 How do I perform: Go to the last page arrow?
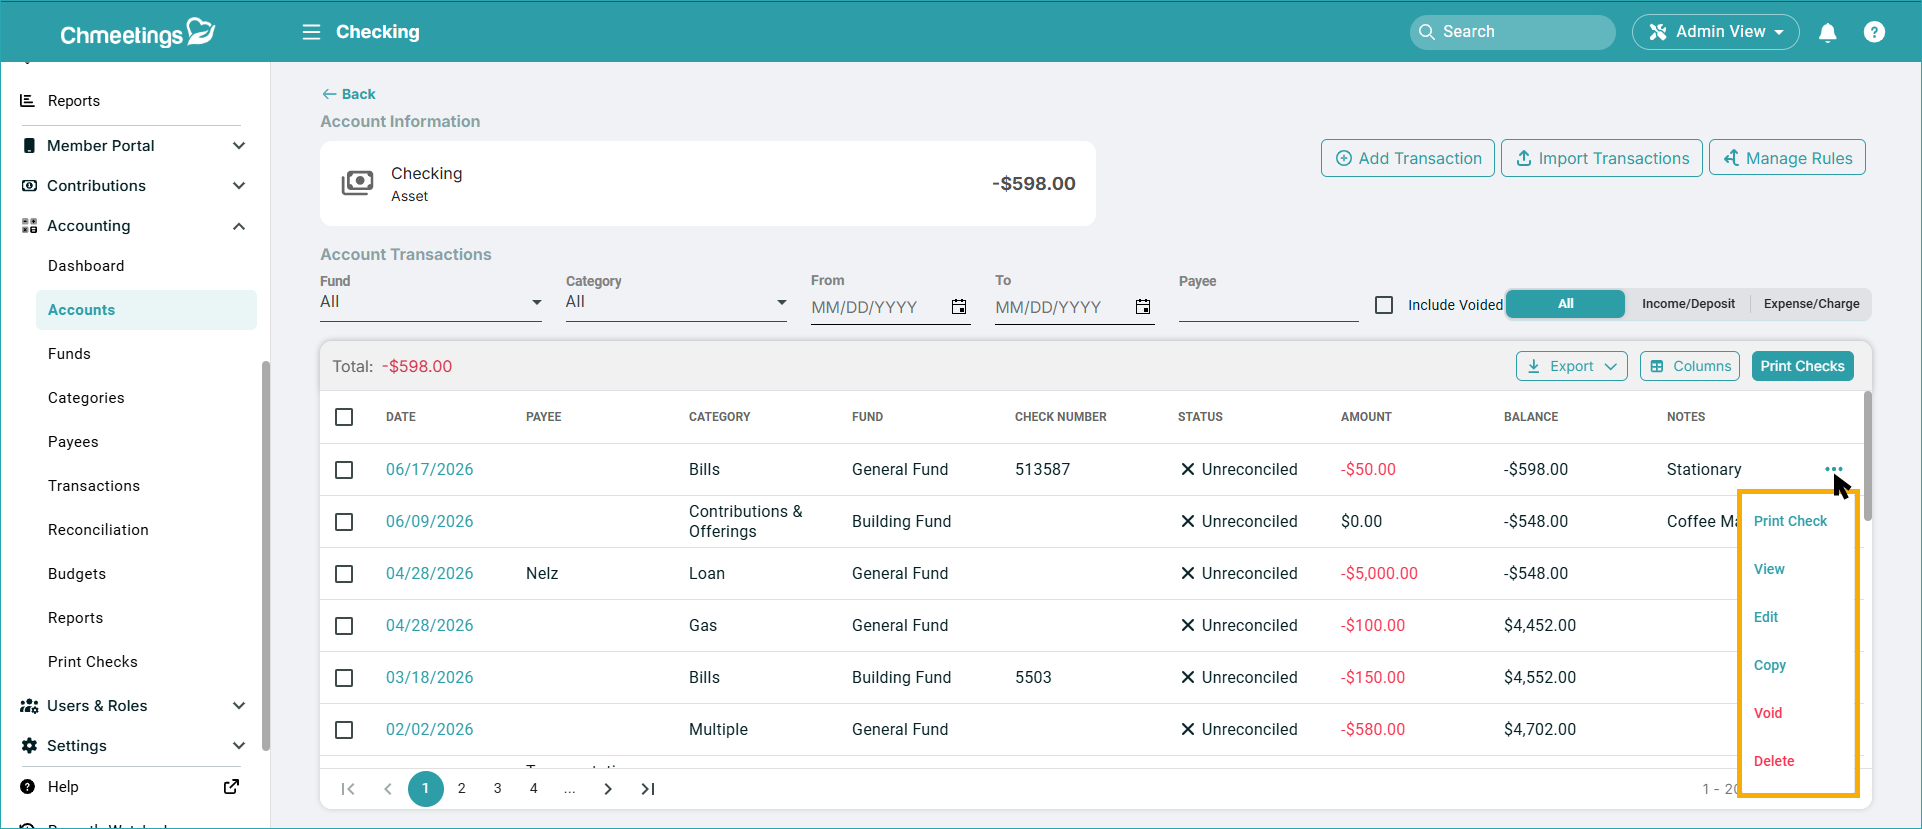648,789
